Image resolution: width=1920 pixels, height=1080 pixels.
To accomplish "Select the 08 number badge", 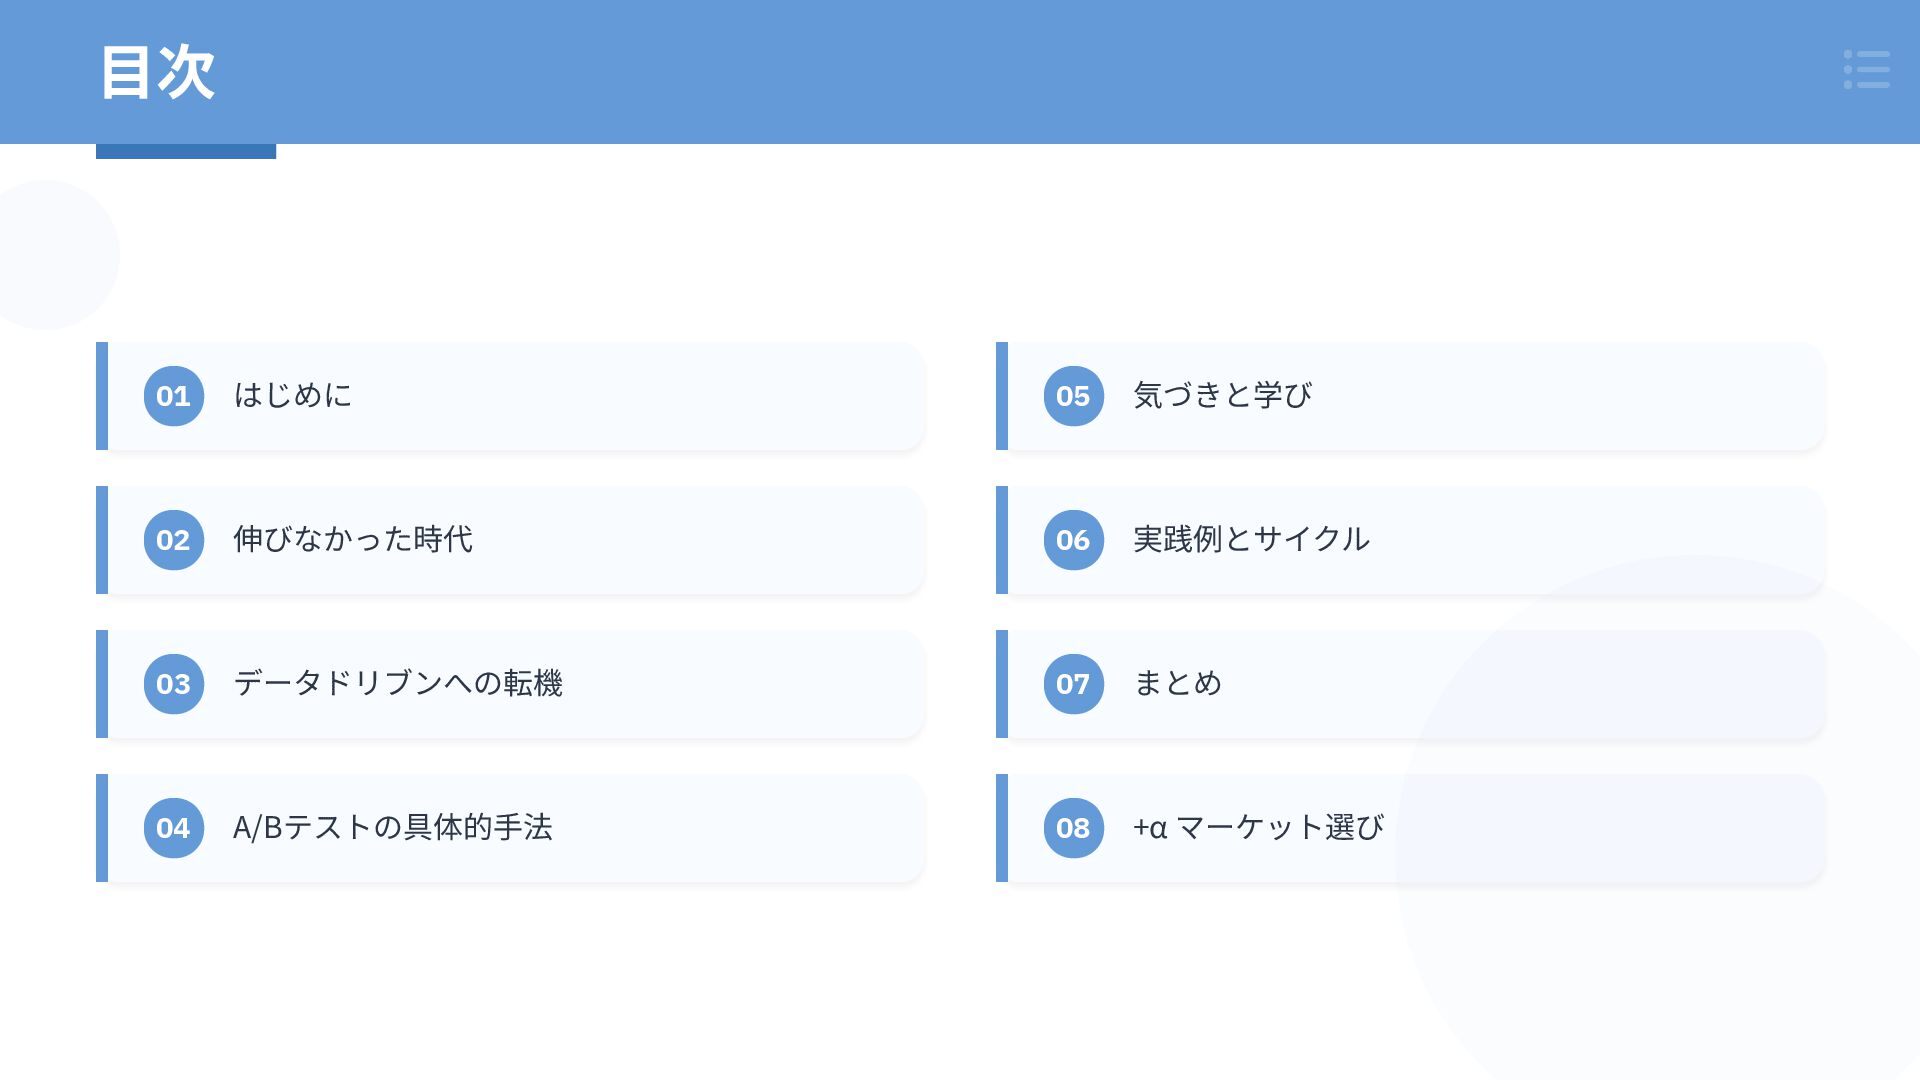I will pos(1074,828).
